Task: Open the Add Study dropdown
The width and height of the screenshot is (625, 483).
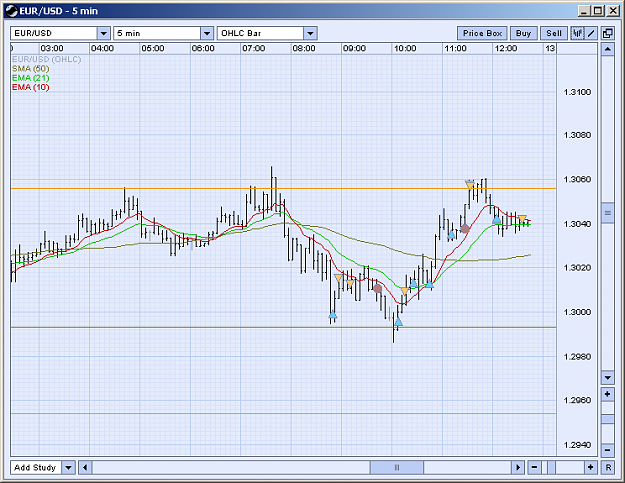Action: [x=69, y=467]
